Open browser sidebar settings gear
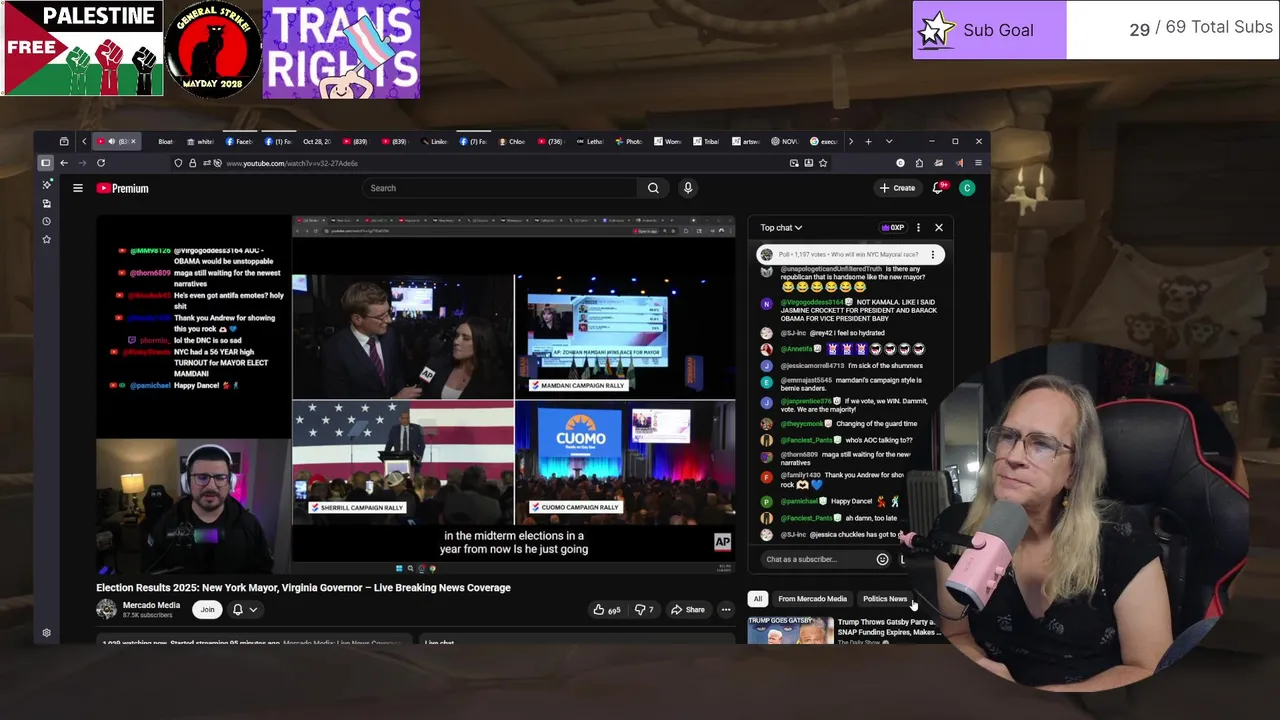Image resolution: width=1280 pixels, height=720 pixels. (x=46, y=633)
